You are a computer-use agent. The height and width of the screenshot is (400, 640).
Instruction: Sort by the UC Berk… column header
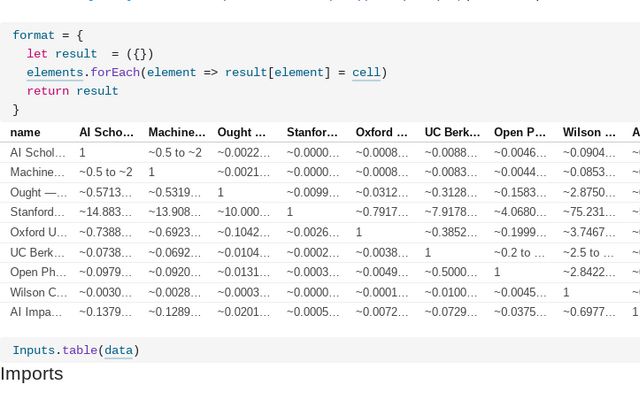pos(452,132)
